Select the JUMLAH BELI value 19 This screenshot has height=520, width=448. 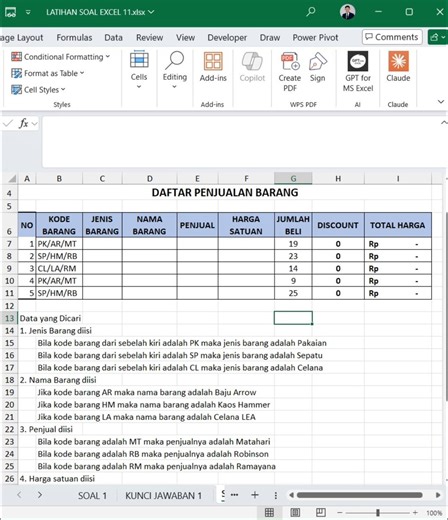pos(293,244)
